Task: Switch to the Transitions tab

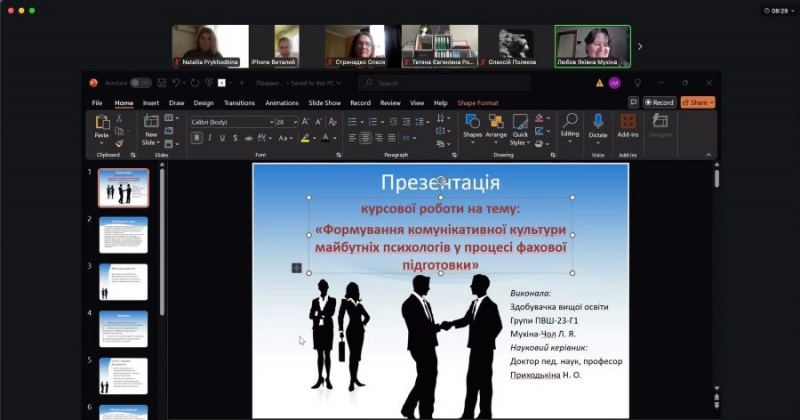Action: tap(239, 103)
